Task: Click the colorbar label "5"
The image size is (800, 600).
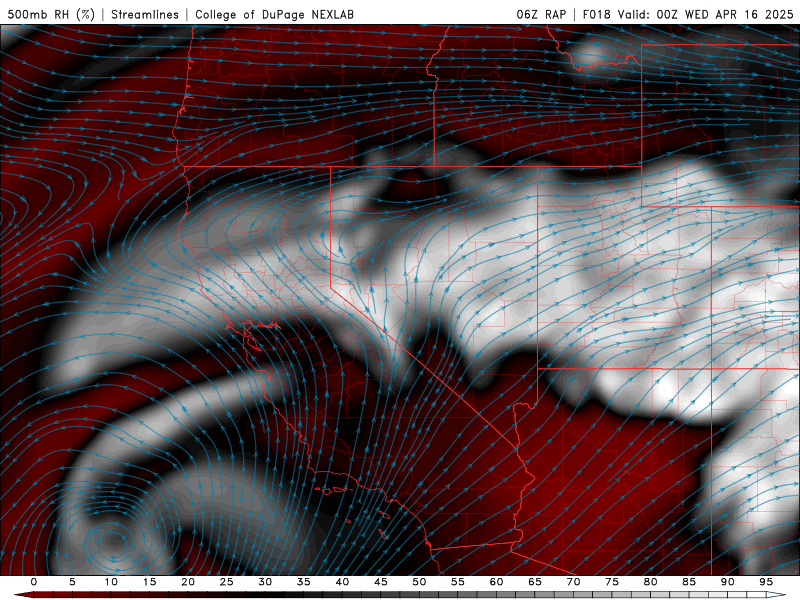Action: 72,582
